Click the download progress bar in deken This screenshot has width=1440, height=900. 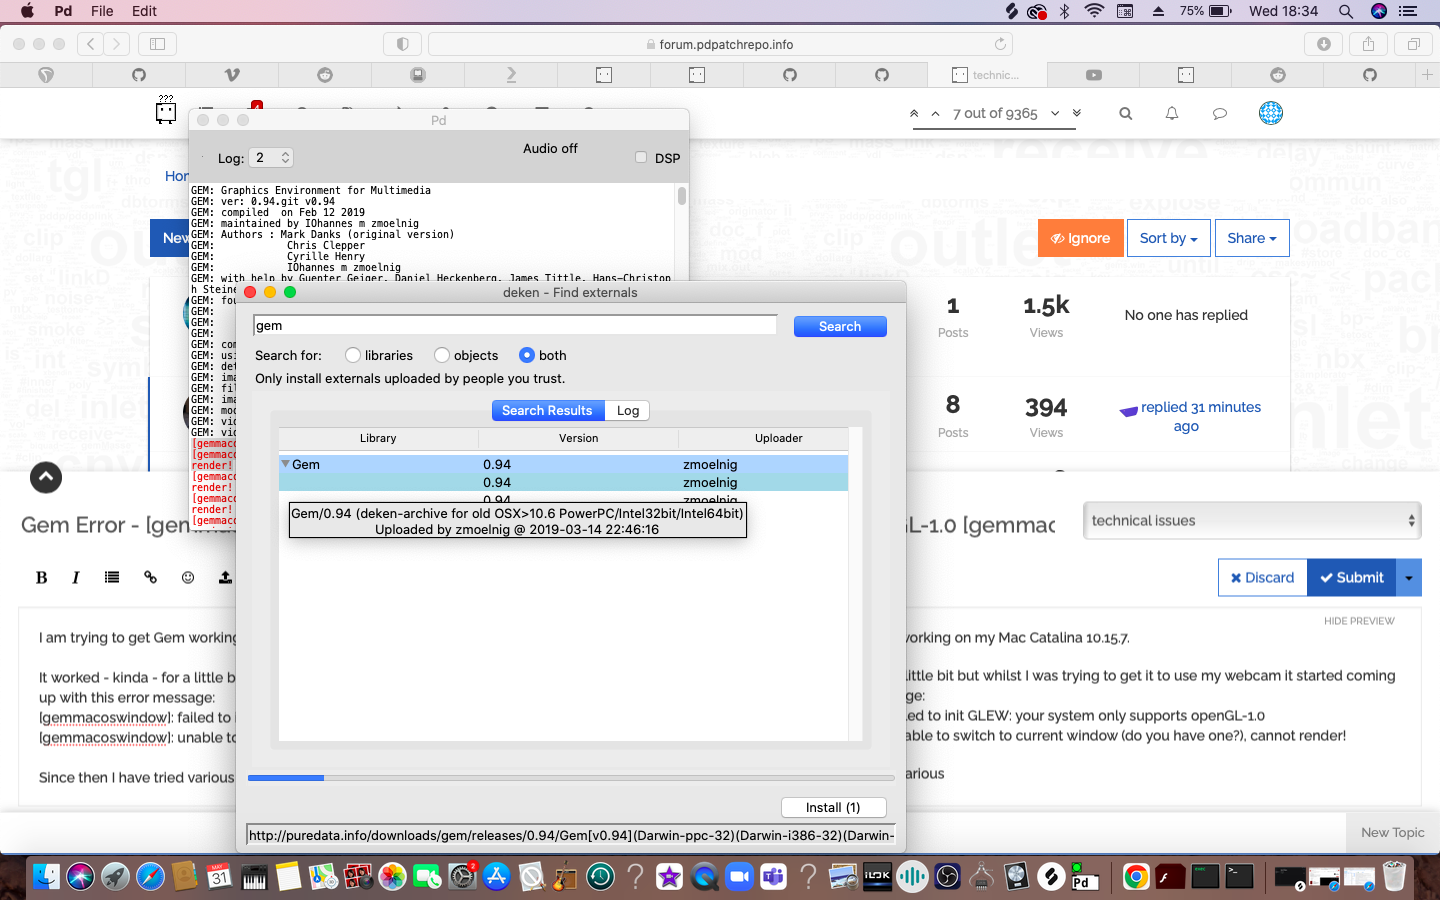[x=571, y=777]
